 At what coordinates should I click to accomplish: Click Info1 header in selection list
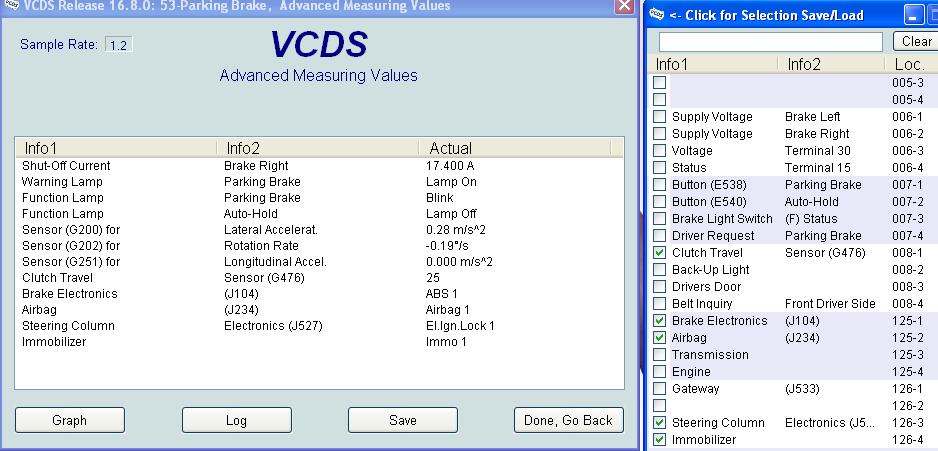coord(712,65)
